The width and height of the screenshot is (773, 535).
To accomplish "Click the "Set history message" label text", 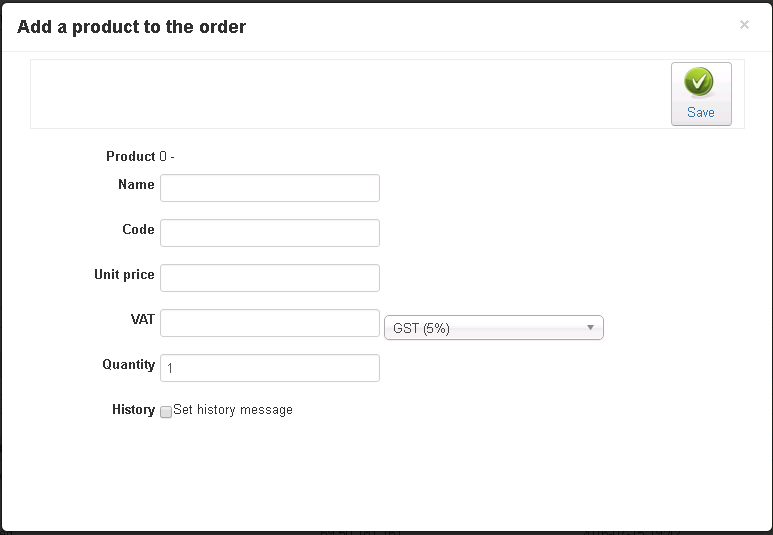I will pyautogui.click(x=233, y=410).
